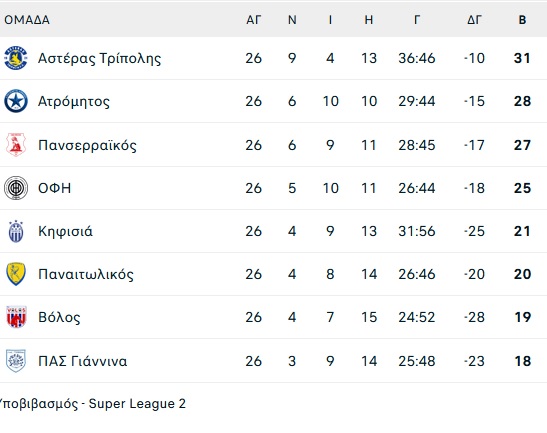Click the ΟΜΑΔΑ column header
The image size is (547, 433).
[x=27, y=20]
